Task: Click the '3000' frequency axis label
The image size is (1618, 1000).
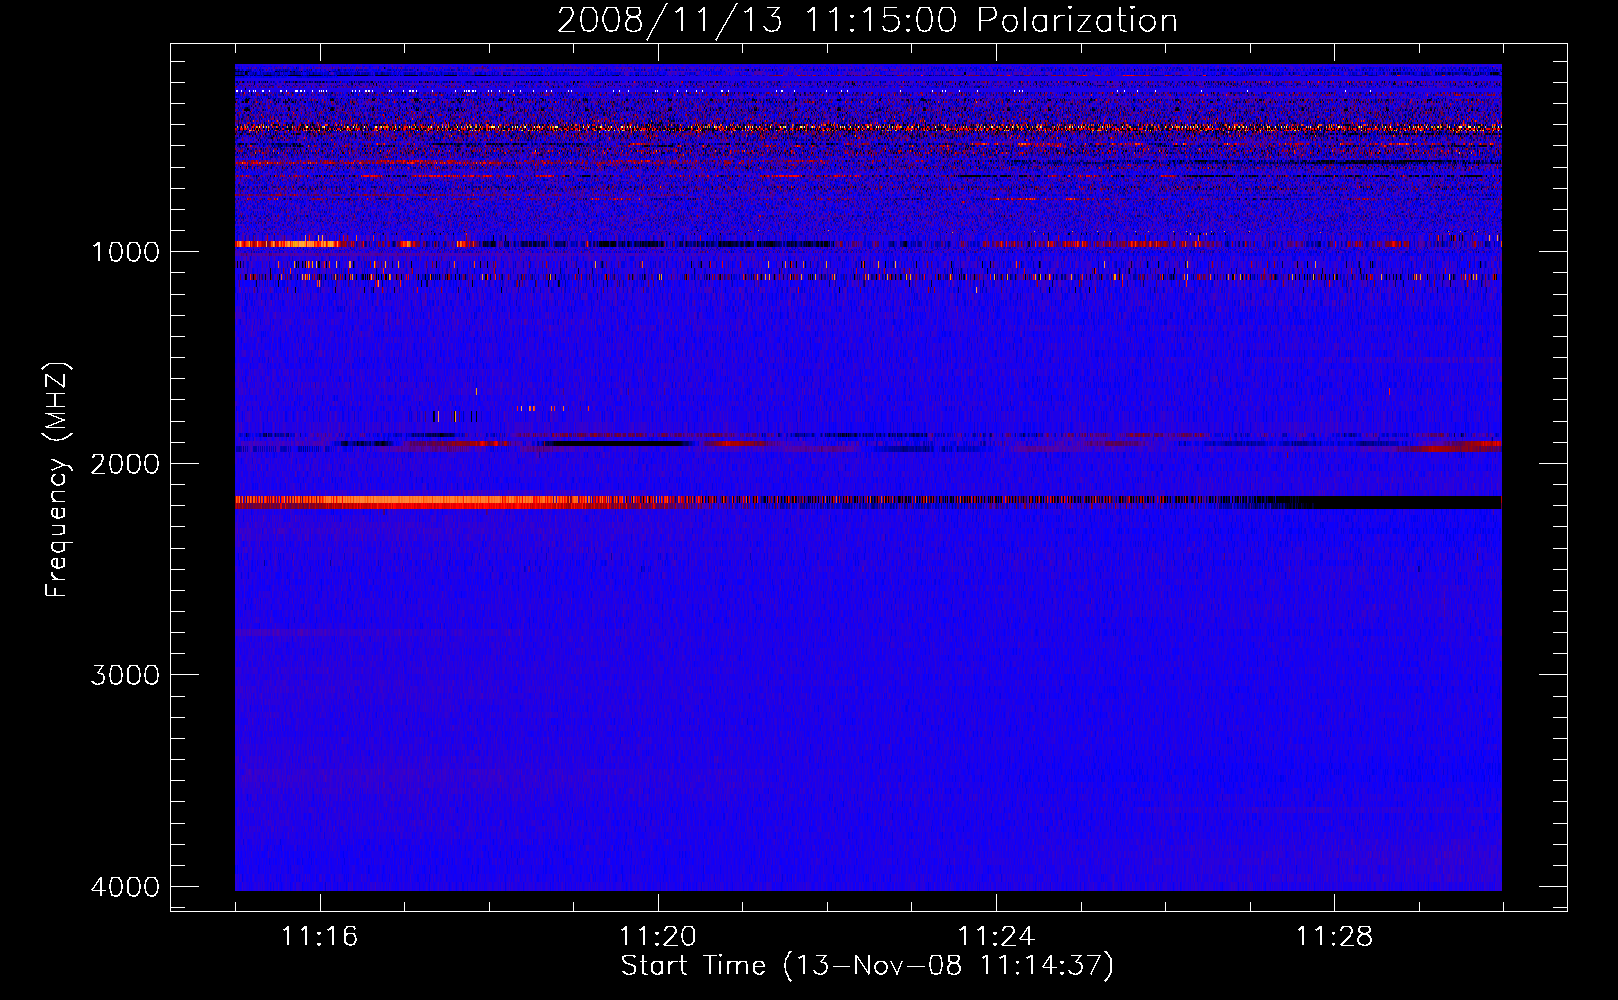Action: point(125,675)
